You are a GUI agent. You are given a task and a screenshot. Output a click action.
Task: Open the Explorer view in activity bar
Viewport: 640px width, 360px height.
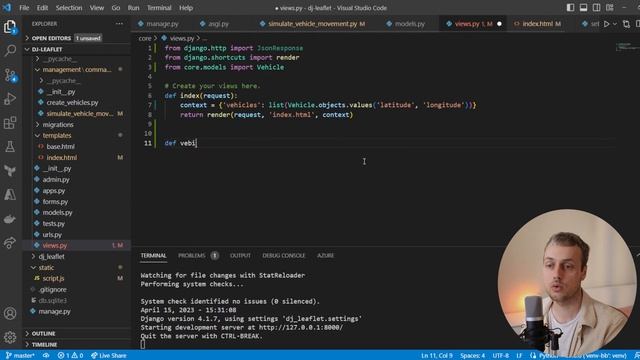coord(10,27)
